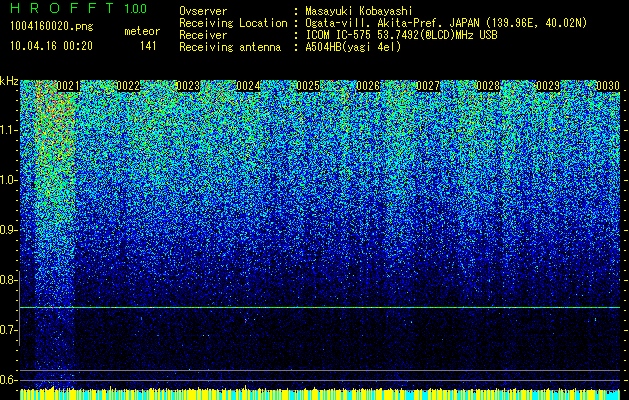Click the HROFFT 1.0.0 title text
629x400 pixels.
[78, 8]
